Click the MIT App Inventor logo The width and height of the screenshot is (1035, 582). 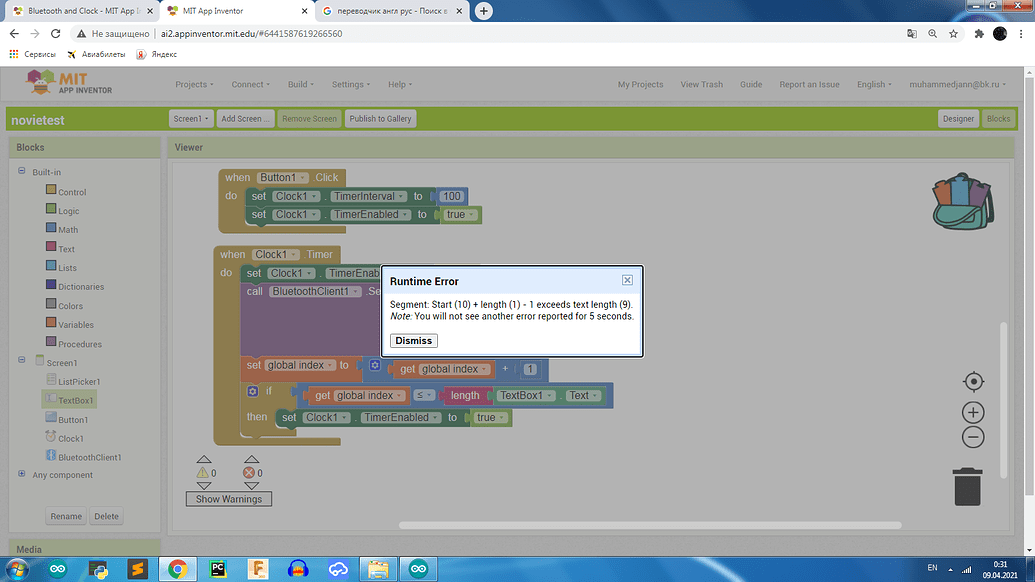pyautogui.click(x=69, y=84)
